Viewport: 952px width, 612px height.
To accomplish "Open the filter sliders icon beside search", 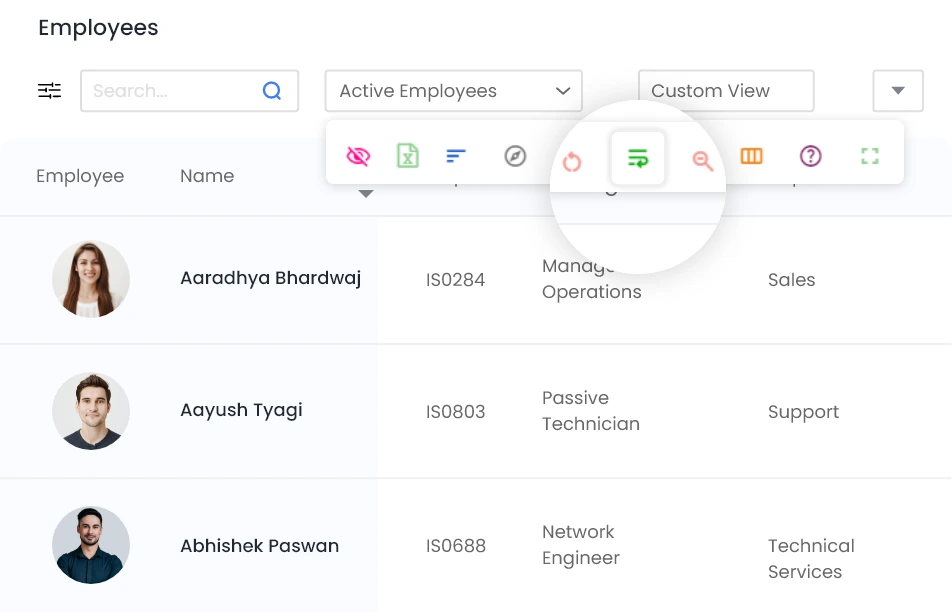I will point(50,91).
